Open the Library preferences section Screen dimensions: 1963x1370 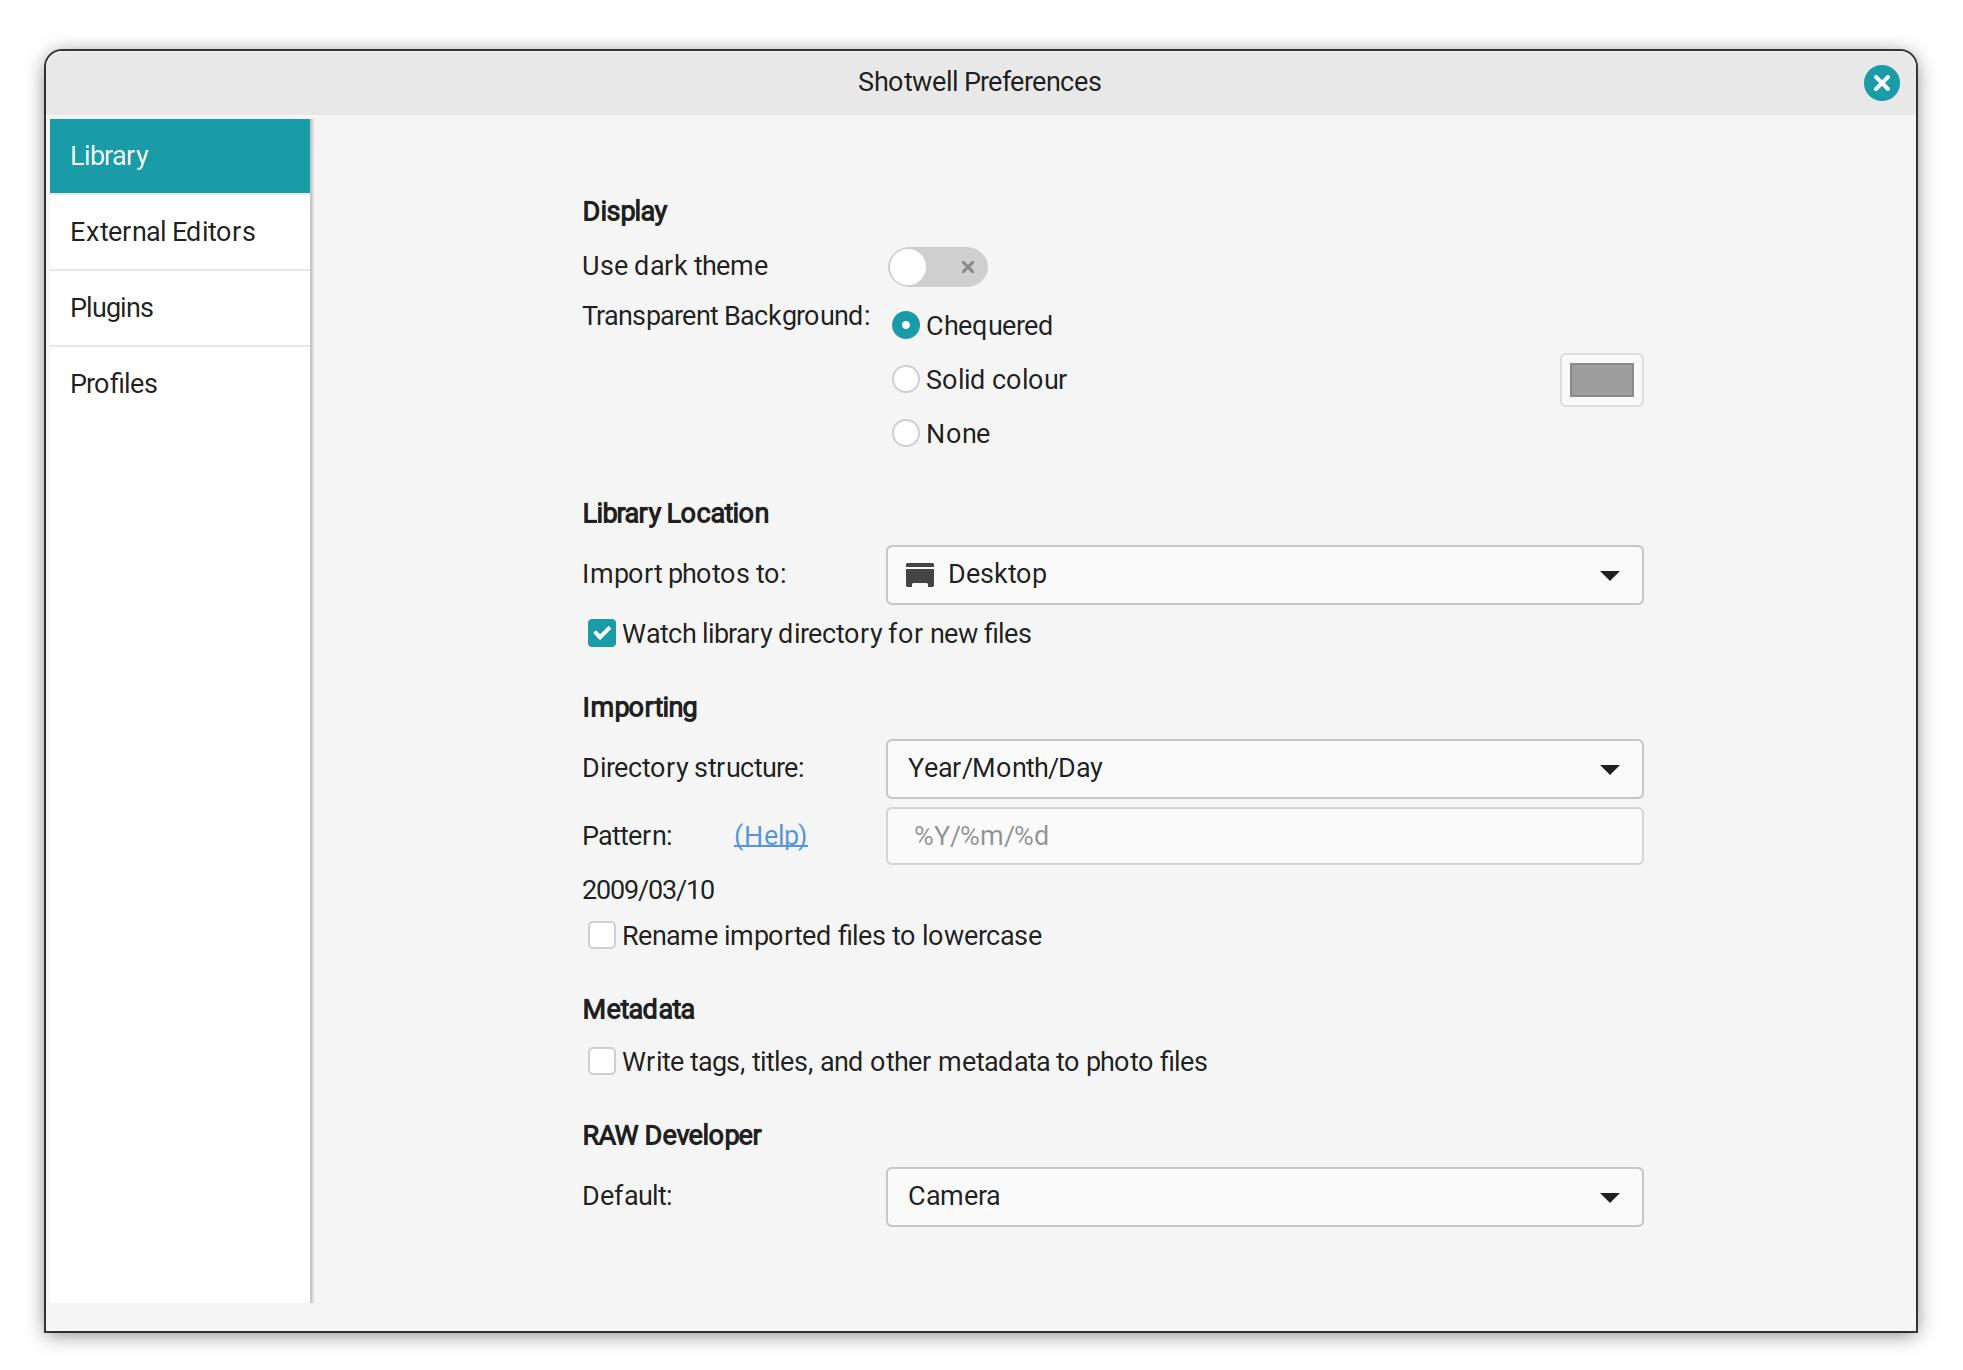coord(110,155)
